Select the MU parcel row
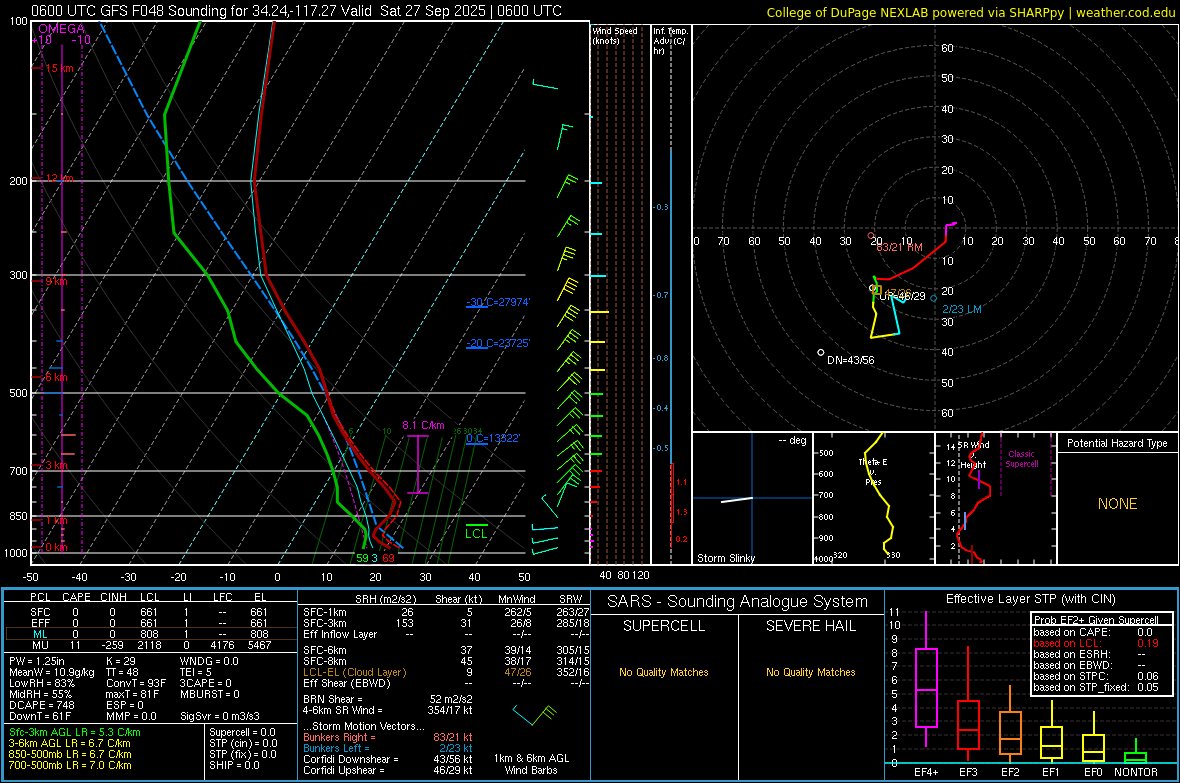Screen dimensions: 1180x783 point(151,645)
